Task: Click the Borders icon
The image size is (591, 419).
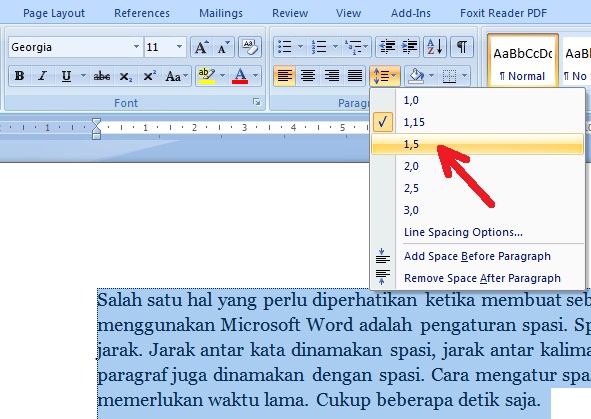Action: [449, 76]
